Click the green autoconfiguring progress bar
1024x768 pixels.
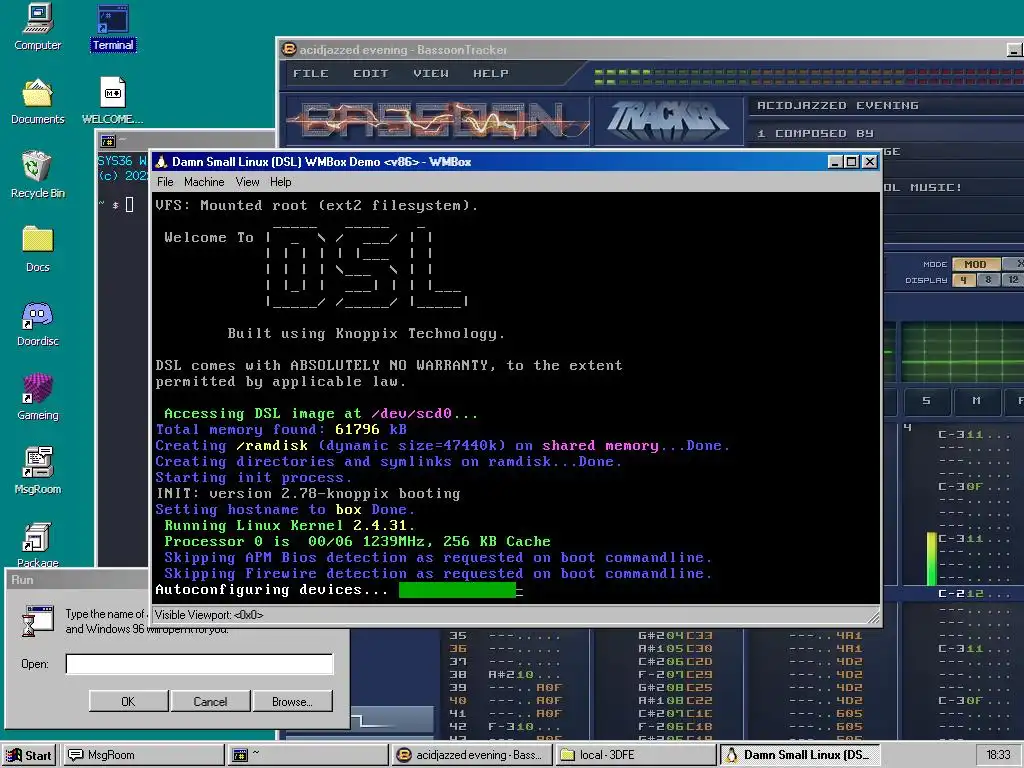coord(457,590)
